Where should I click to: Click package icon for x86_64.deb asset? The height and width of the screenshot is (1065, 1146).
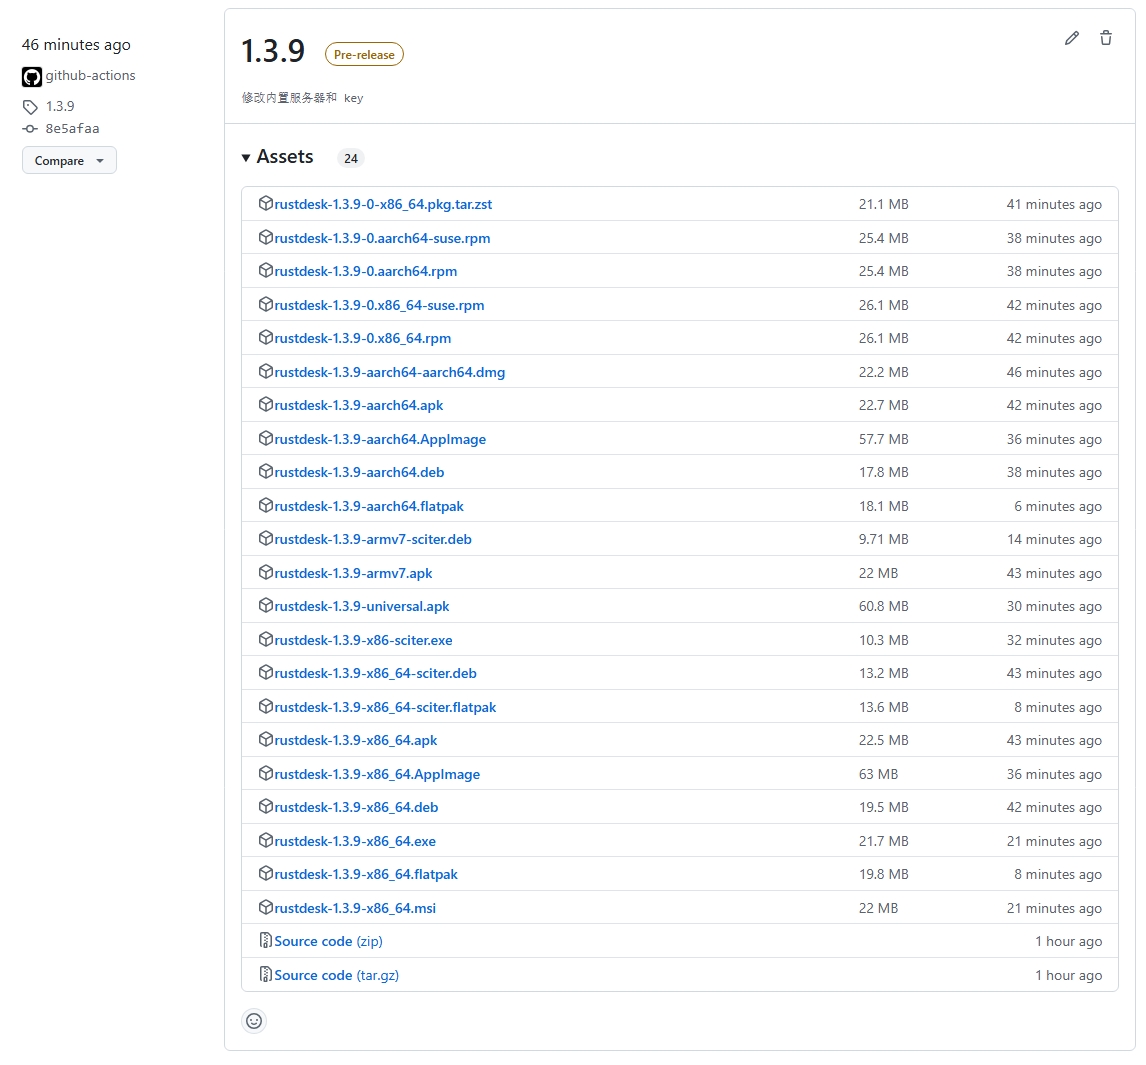tap(266, 806)
